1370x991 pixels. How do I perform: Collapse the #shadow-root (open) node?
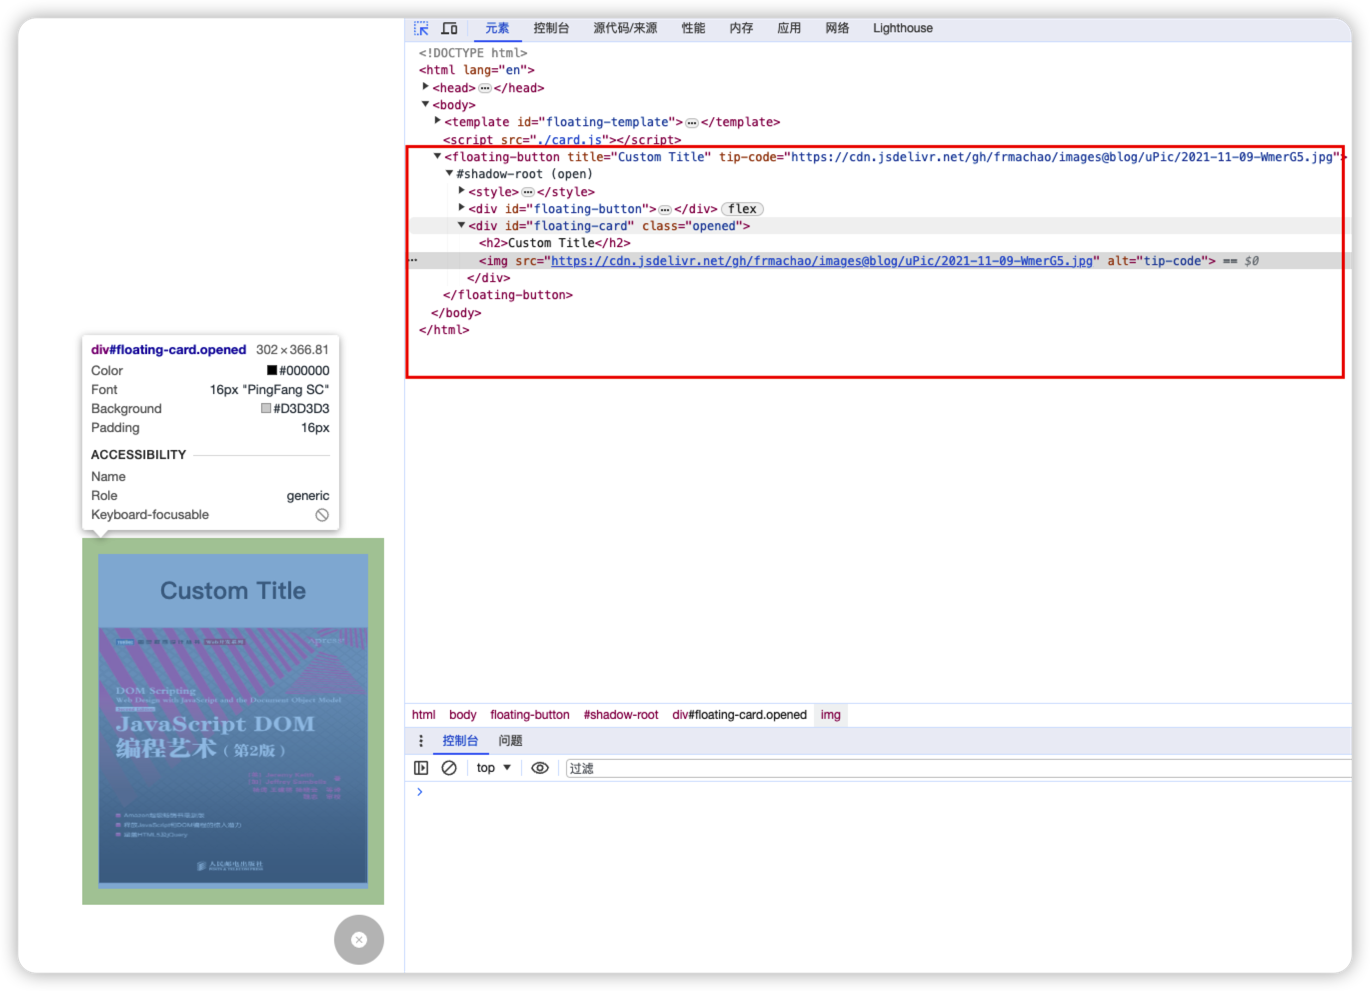pyautogui.click(x=449, y=173)
